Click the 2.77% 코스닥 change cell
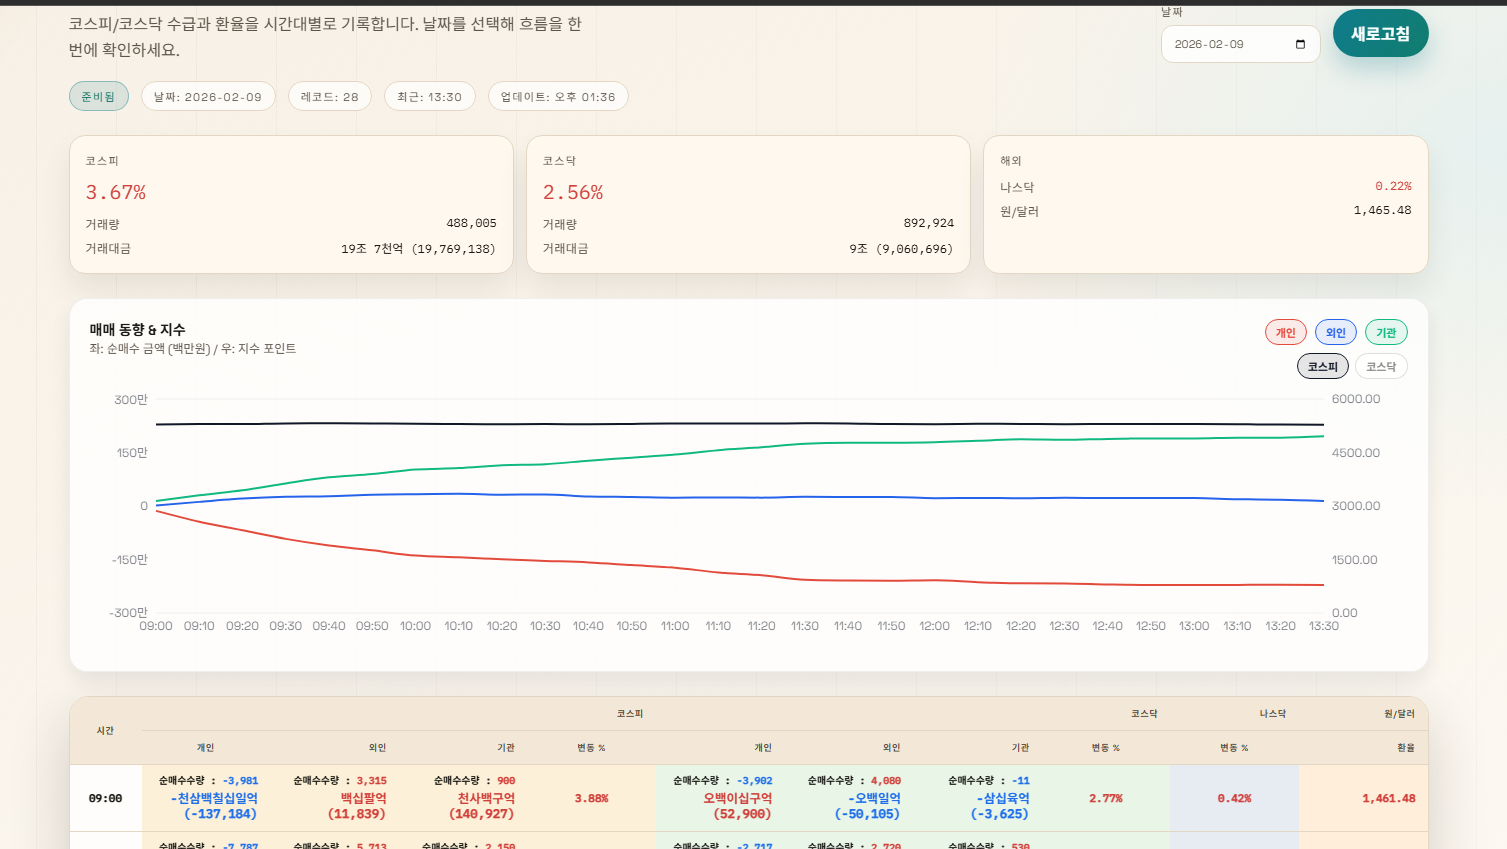This screenshot has width=1507, height=849. click(x=1106, y=798)
